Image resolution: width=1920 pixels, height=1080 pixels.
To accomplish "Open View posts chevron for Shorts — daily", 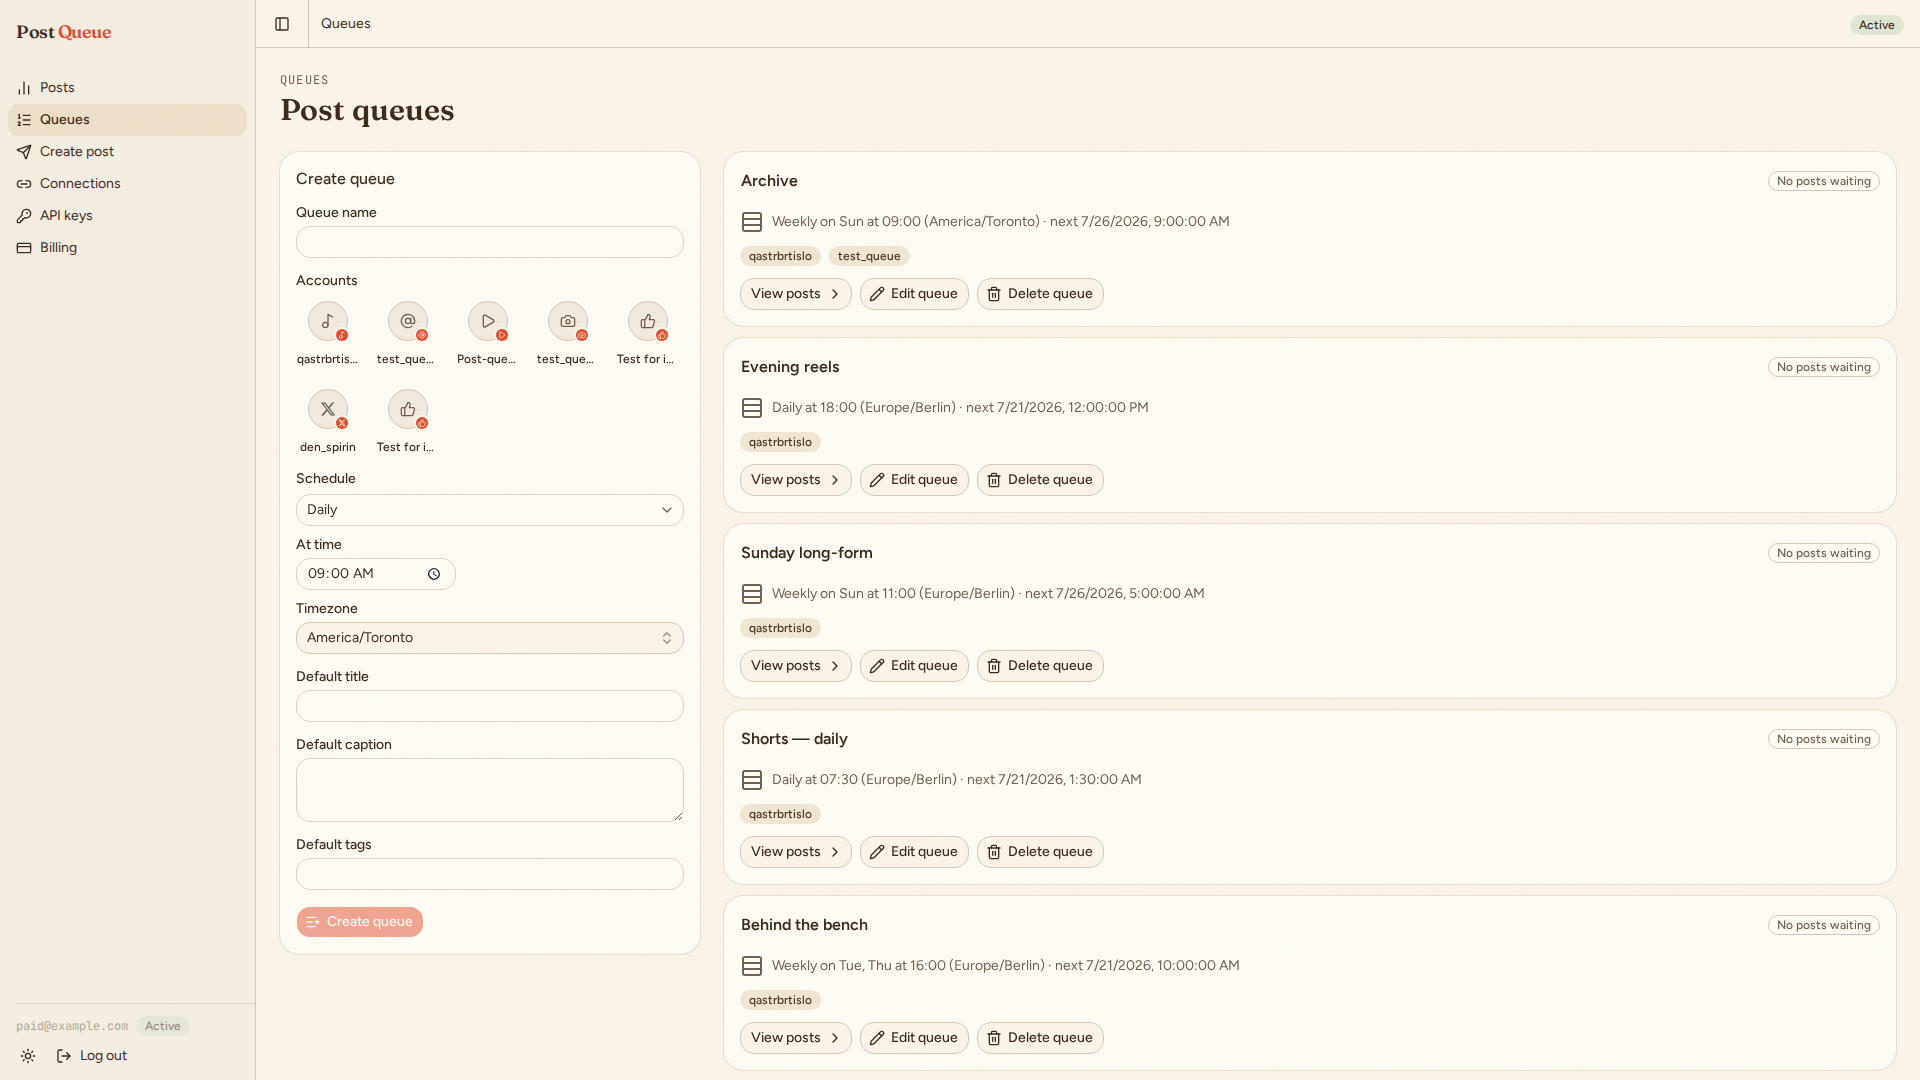I will click(x=835, y=852).
